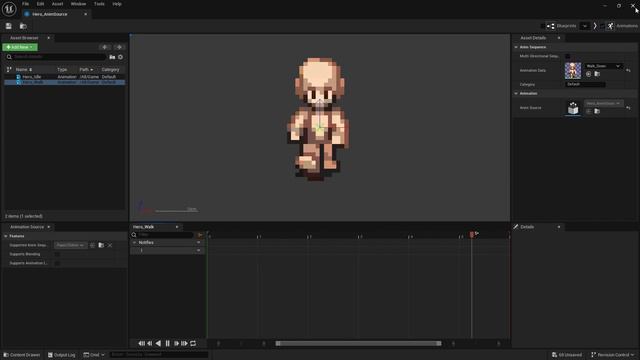640x360 pixels.
Task: Toggle the Multi-Directional Sequence checkbox
Action: click(x=568, y=56)
